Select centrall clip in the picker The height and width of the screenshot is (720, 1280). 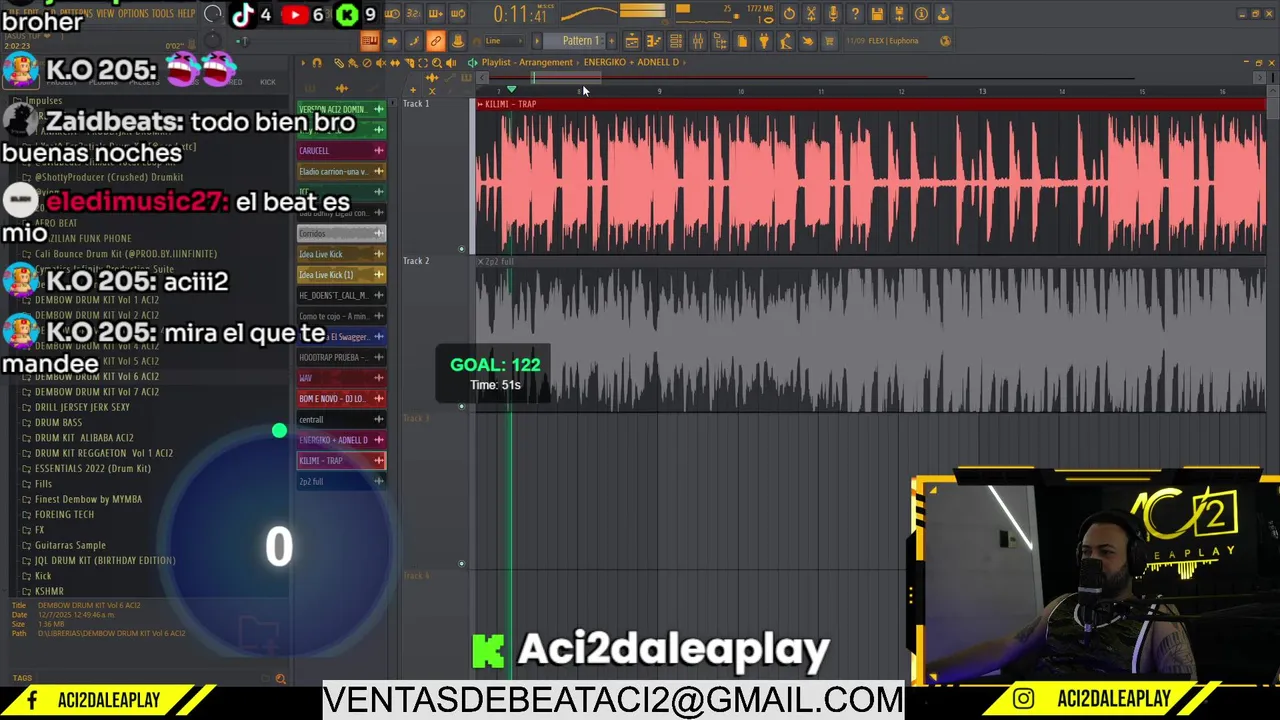pos(341,419)
